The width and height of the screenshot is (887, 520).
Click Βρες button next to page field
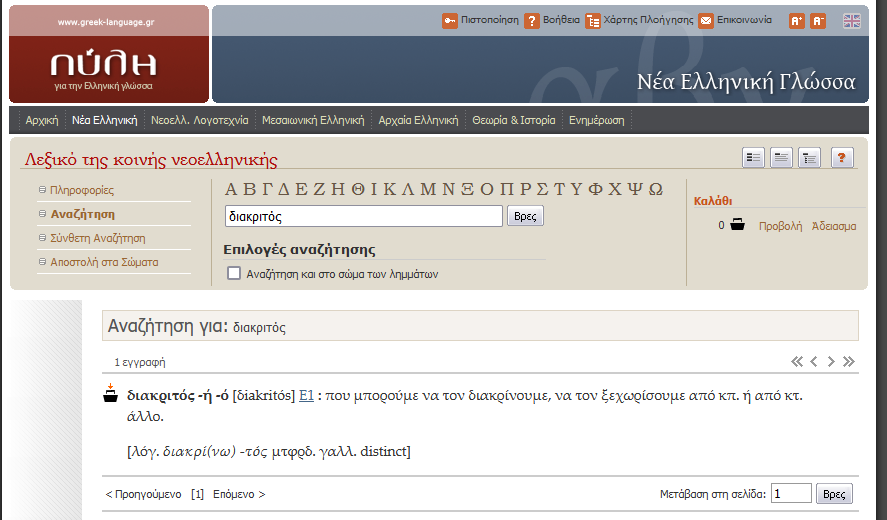pyautogui.click(x=834, y=494)
